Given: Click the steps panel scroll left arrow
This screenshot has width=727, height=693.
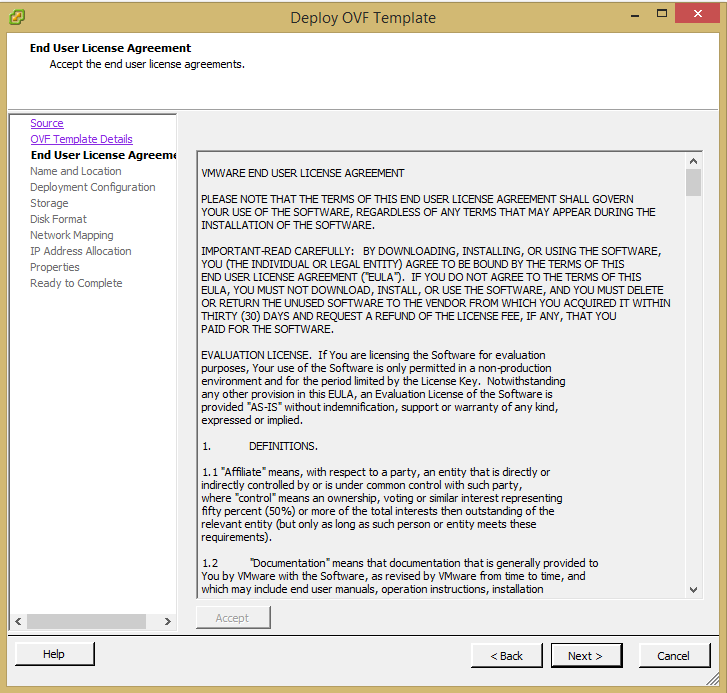Looking at the screenshot, I should click(18, 621).
